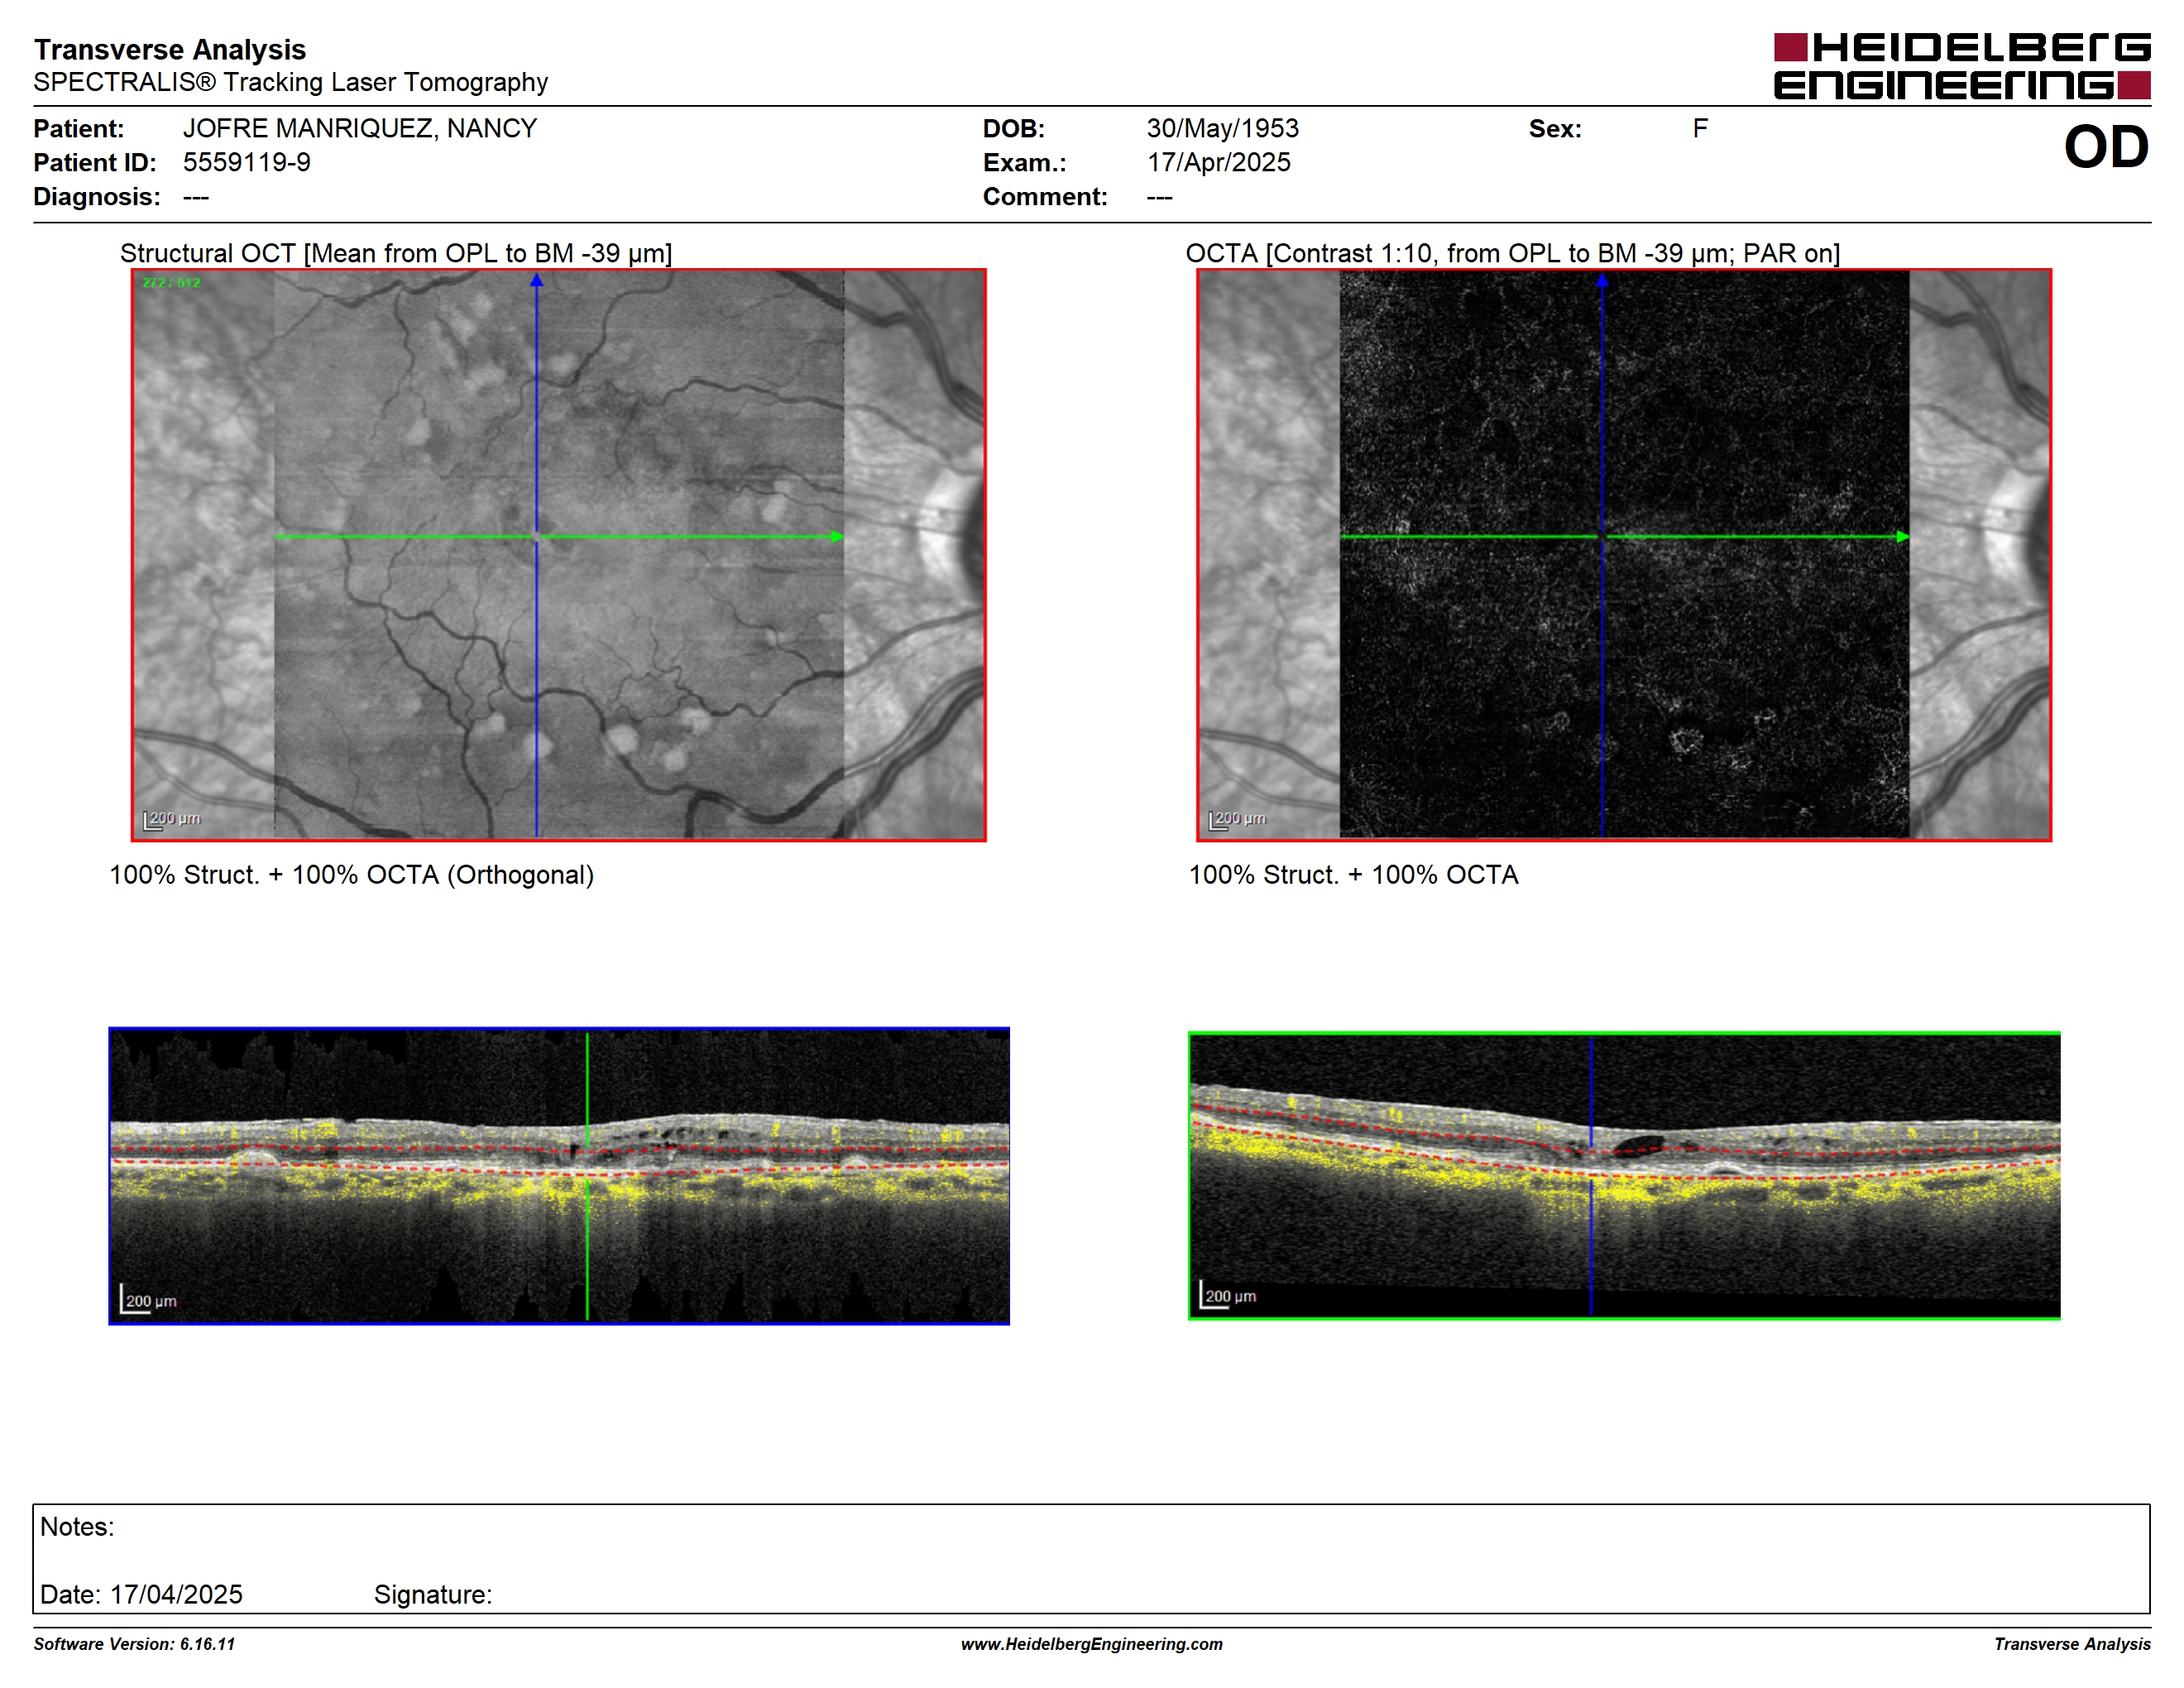
Task: Click the Transverse Analysis footer text
Action: 2072,1644
